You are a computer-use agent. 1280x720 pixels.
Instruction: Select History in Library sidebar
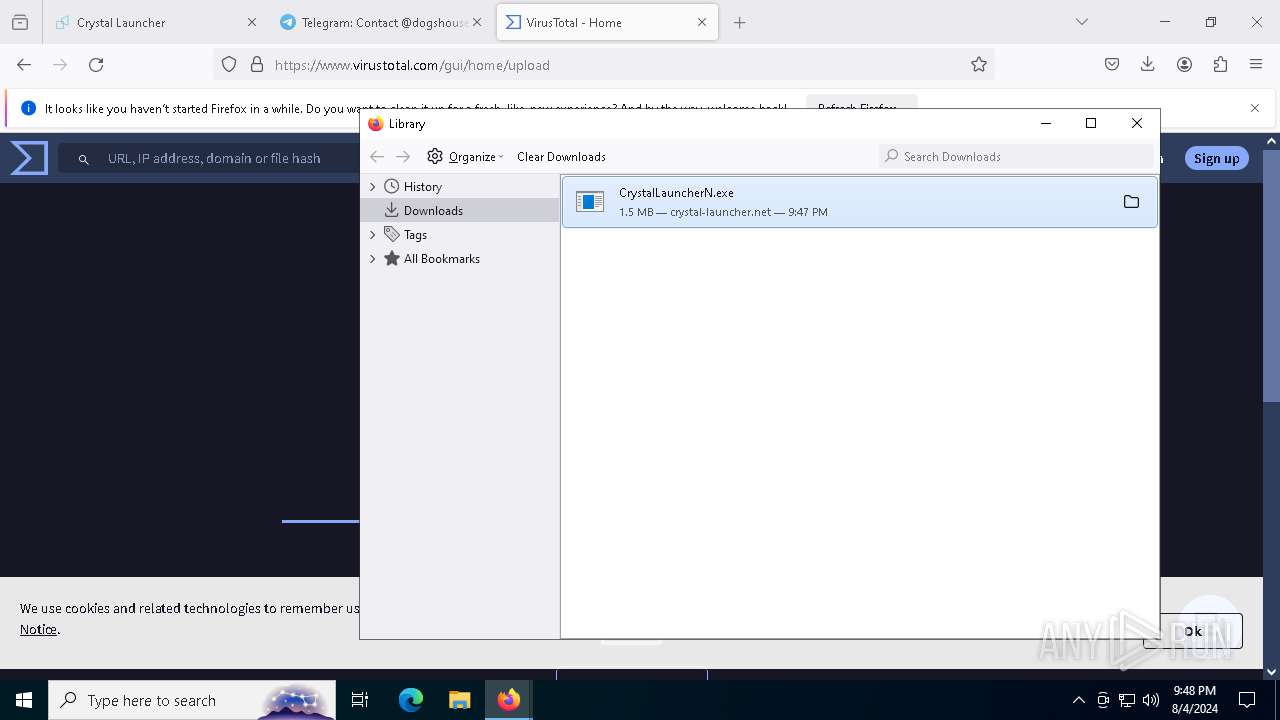pyautogui.click(x=422, y=187)
